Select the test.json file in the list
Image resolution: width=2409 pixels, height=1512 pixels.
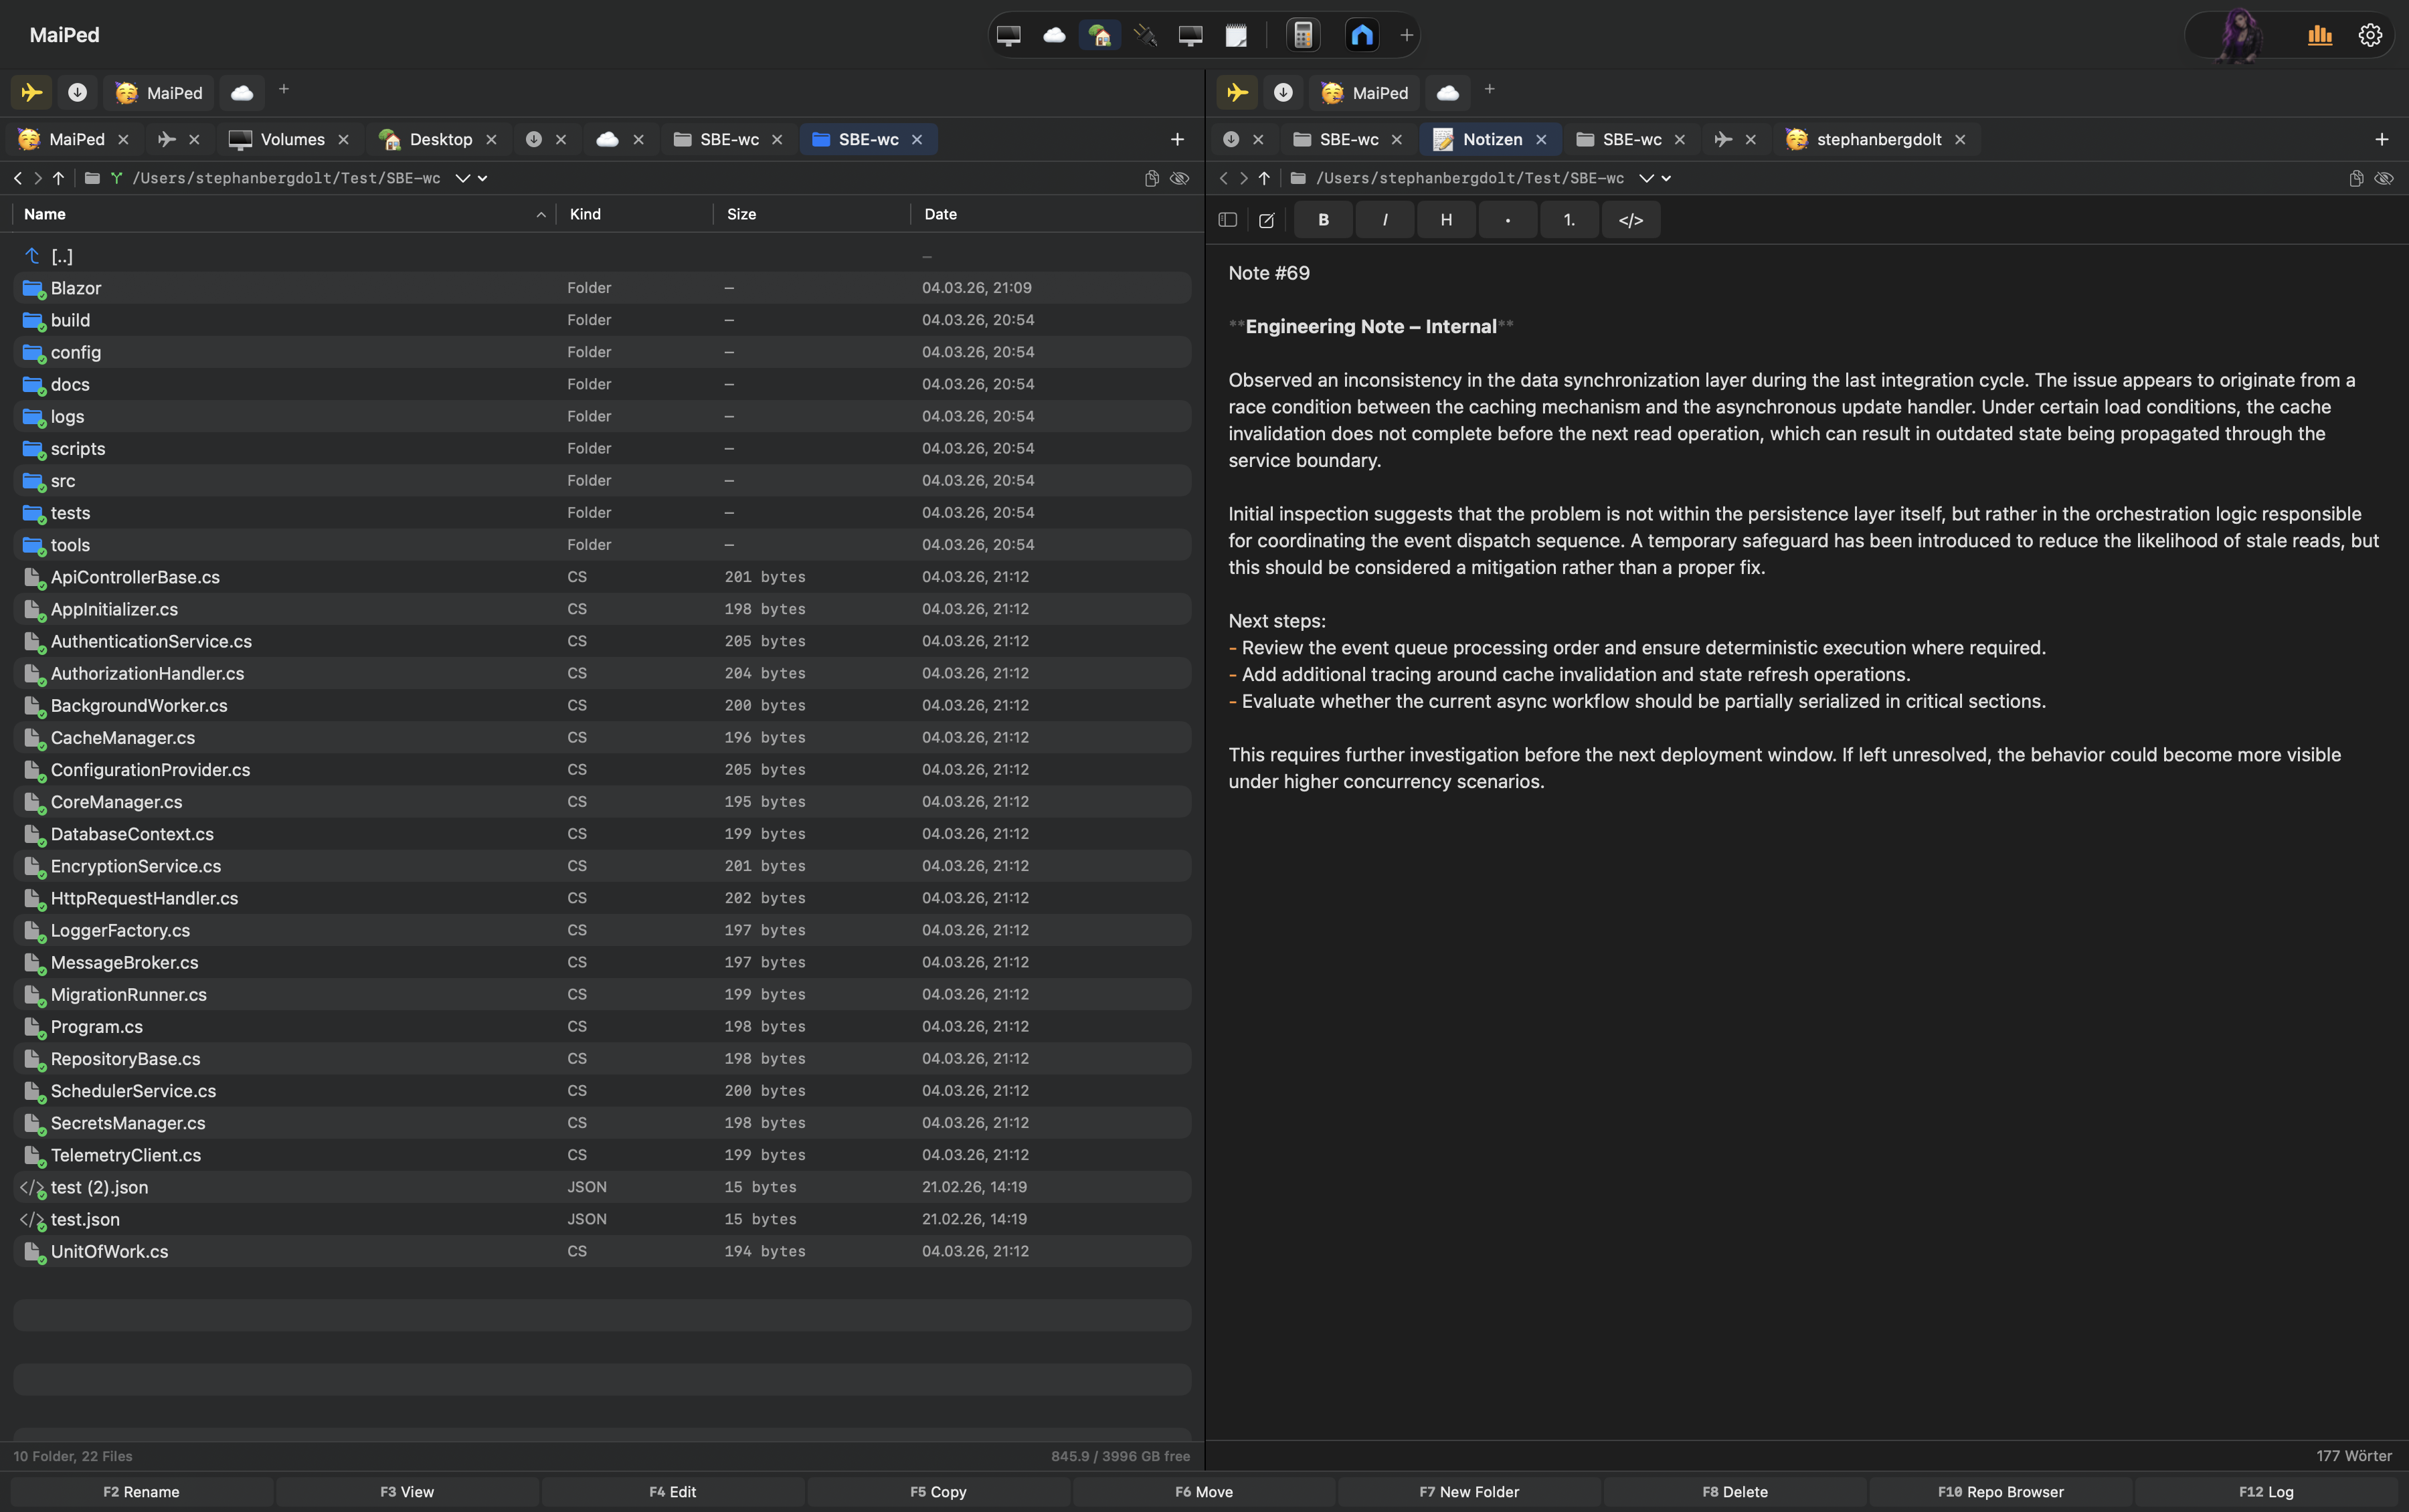[85, 1219]
